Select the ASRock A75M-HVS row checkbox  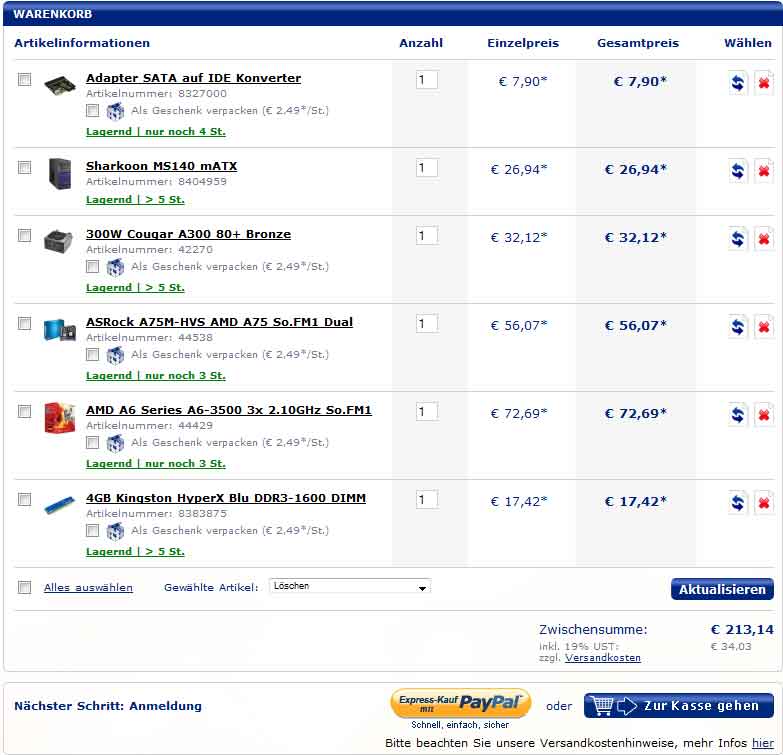(x=24, y=324)
